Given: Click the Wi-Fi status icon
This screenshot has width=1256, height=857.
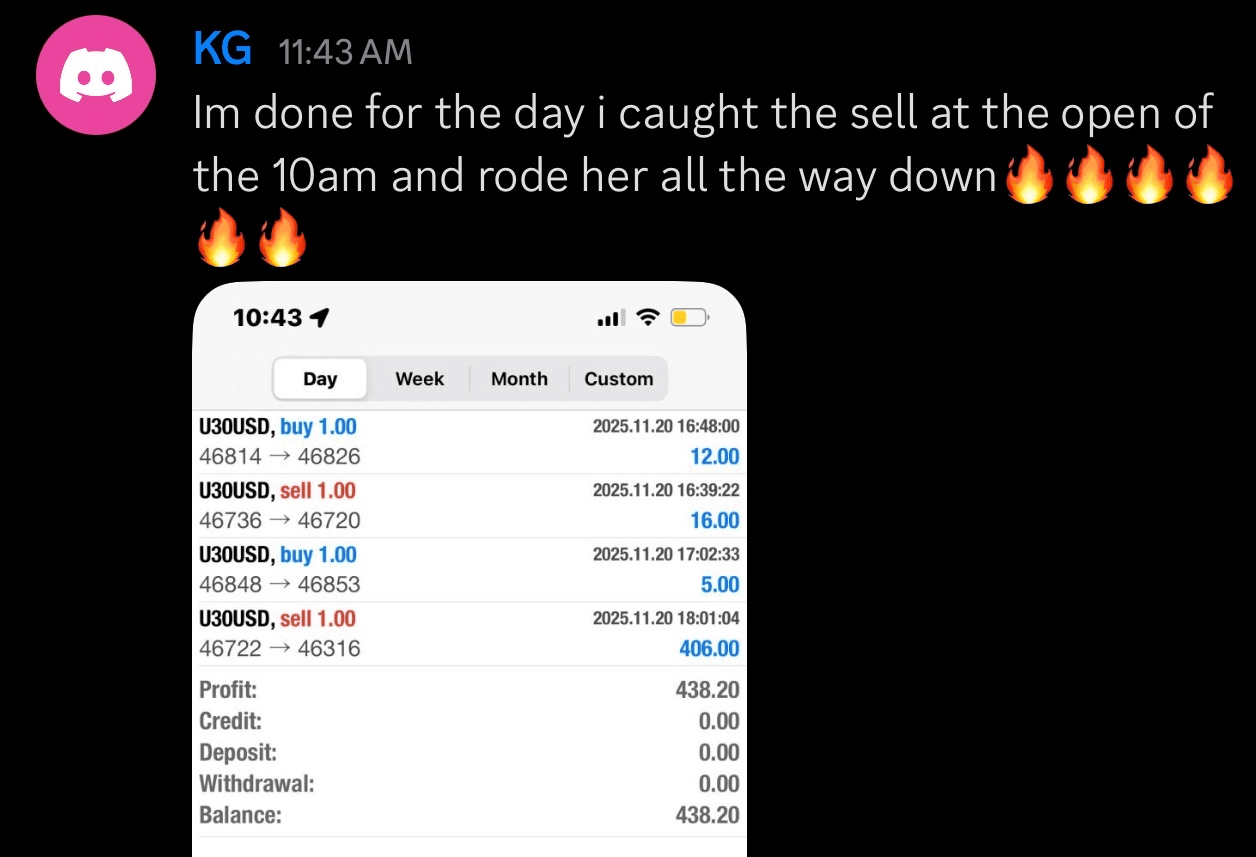Looking at the screenshot, I should (648, 318).
